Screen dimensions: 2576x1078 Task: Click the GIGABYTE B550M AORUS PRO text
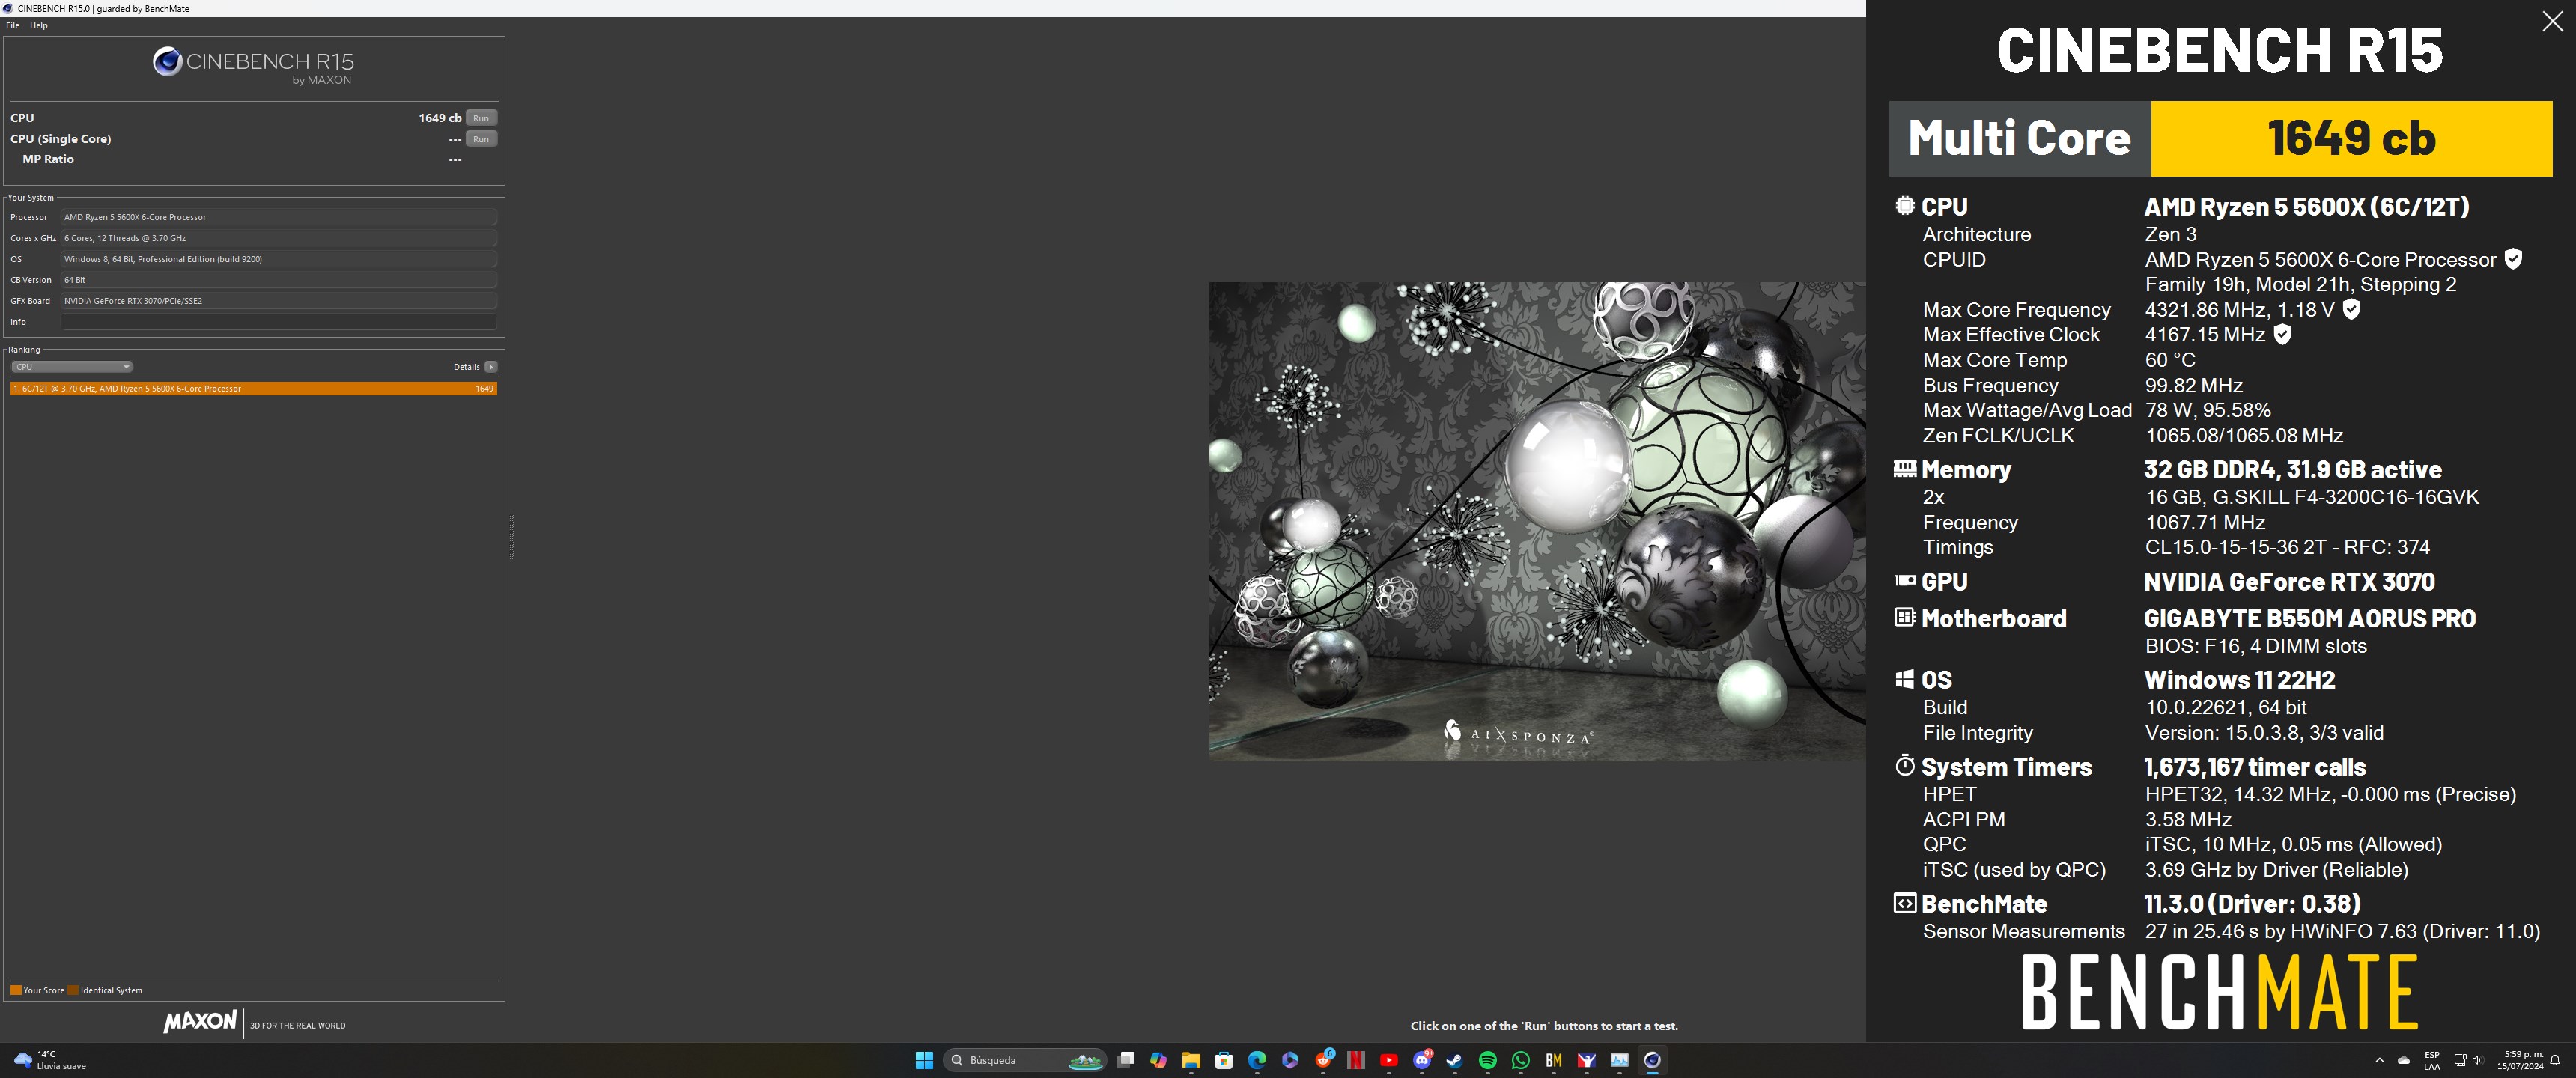click(2309, 618)
